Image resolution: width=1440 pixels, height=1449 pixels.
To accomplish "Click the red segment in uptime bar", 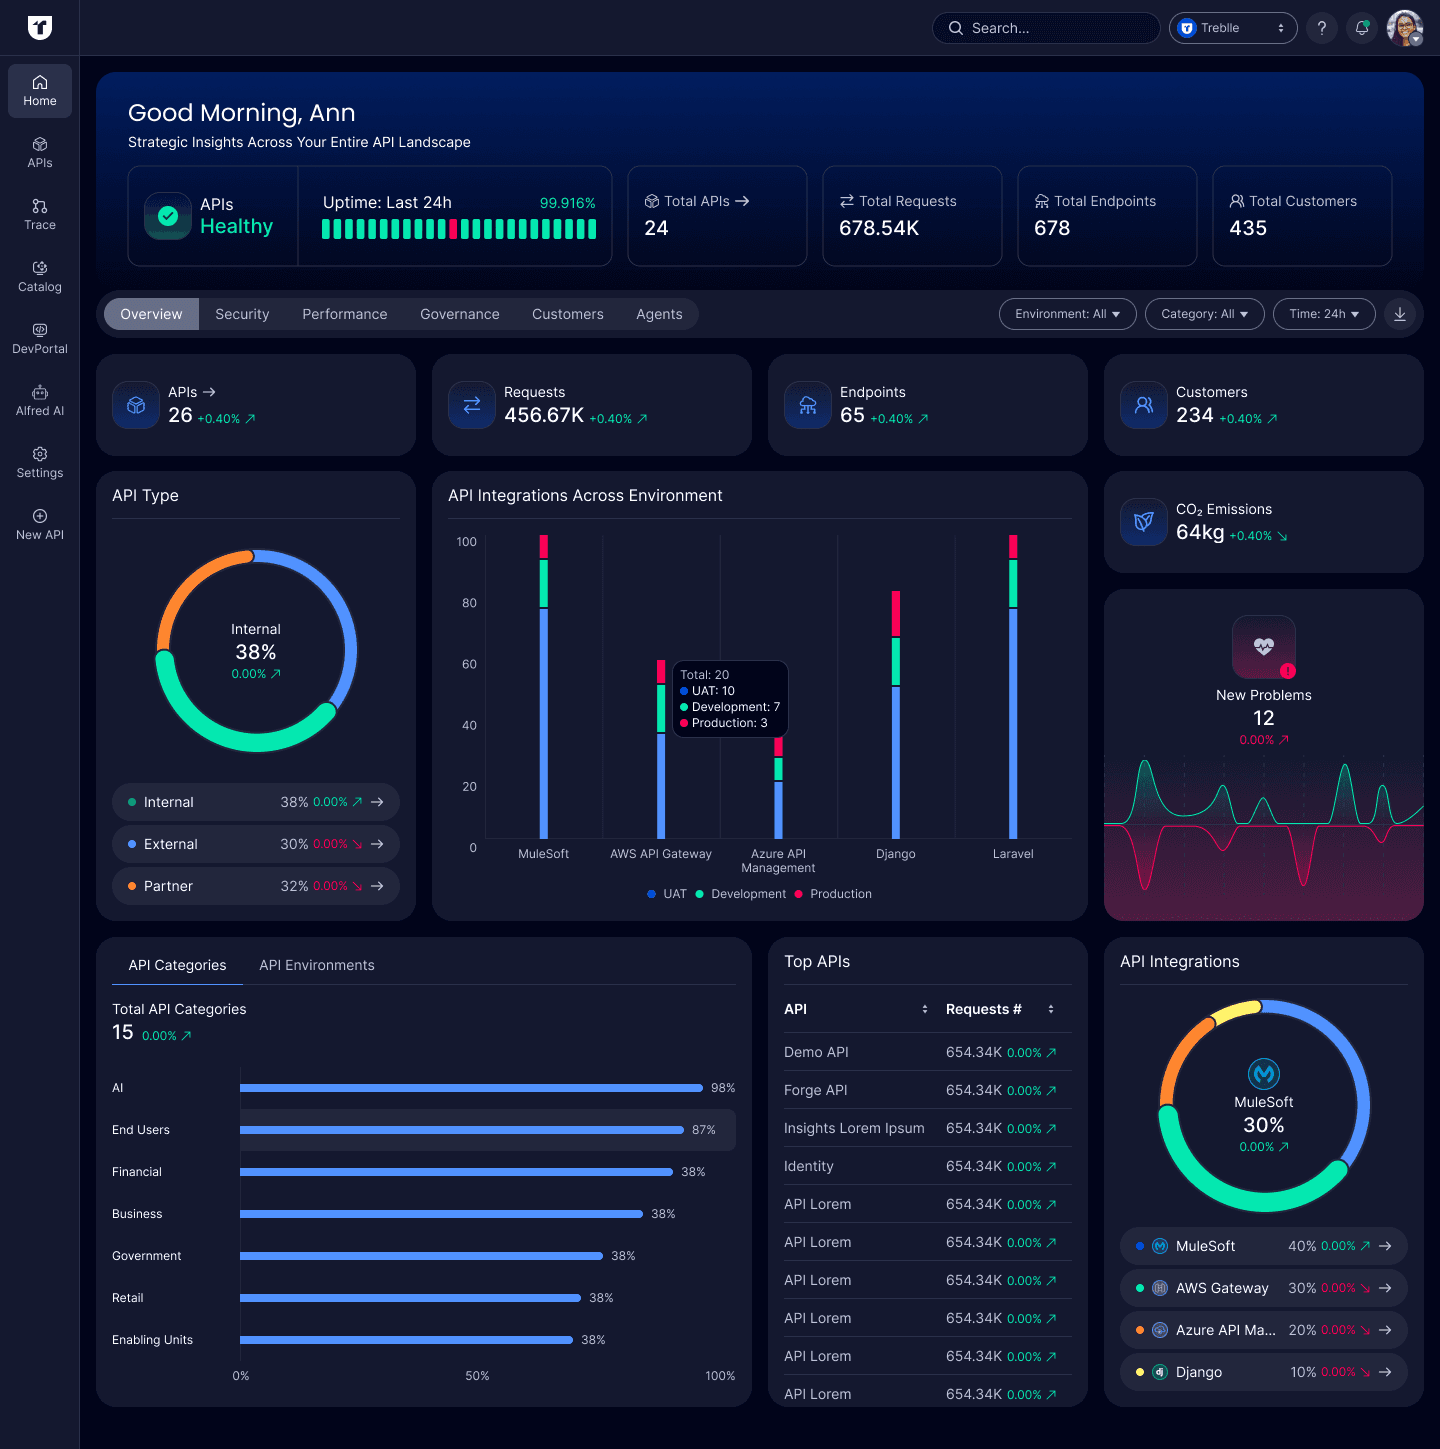I will click(x=453, y=229).
